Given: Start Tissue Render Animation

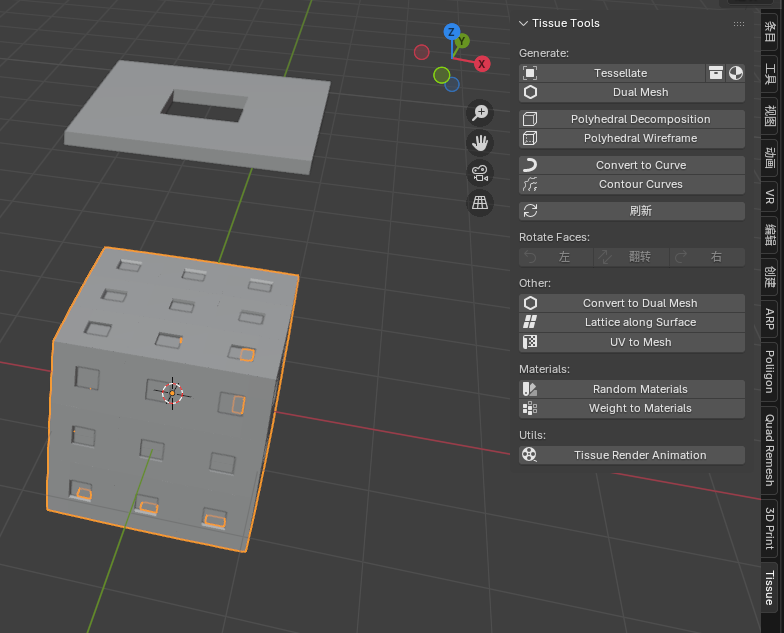Looking at the screenshot, I should pos(632,455).
